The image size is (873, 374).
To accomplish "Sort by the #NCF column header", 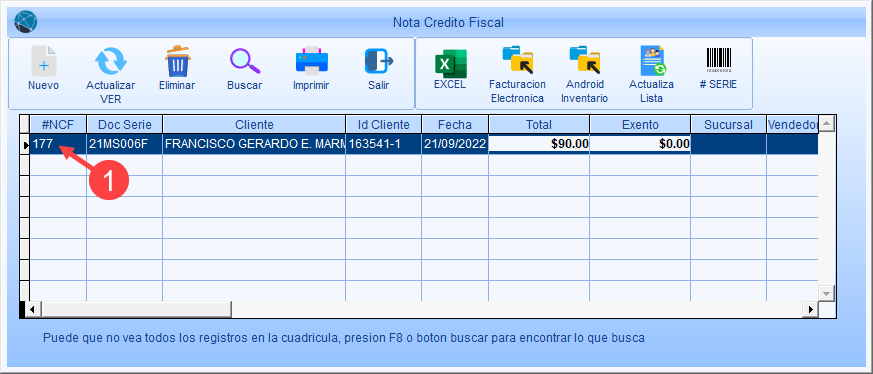I will (58, 125).
